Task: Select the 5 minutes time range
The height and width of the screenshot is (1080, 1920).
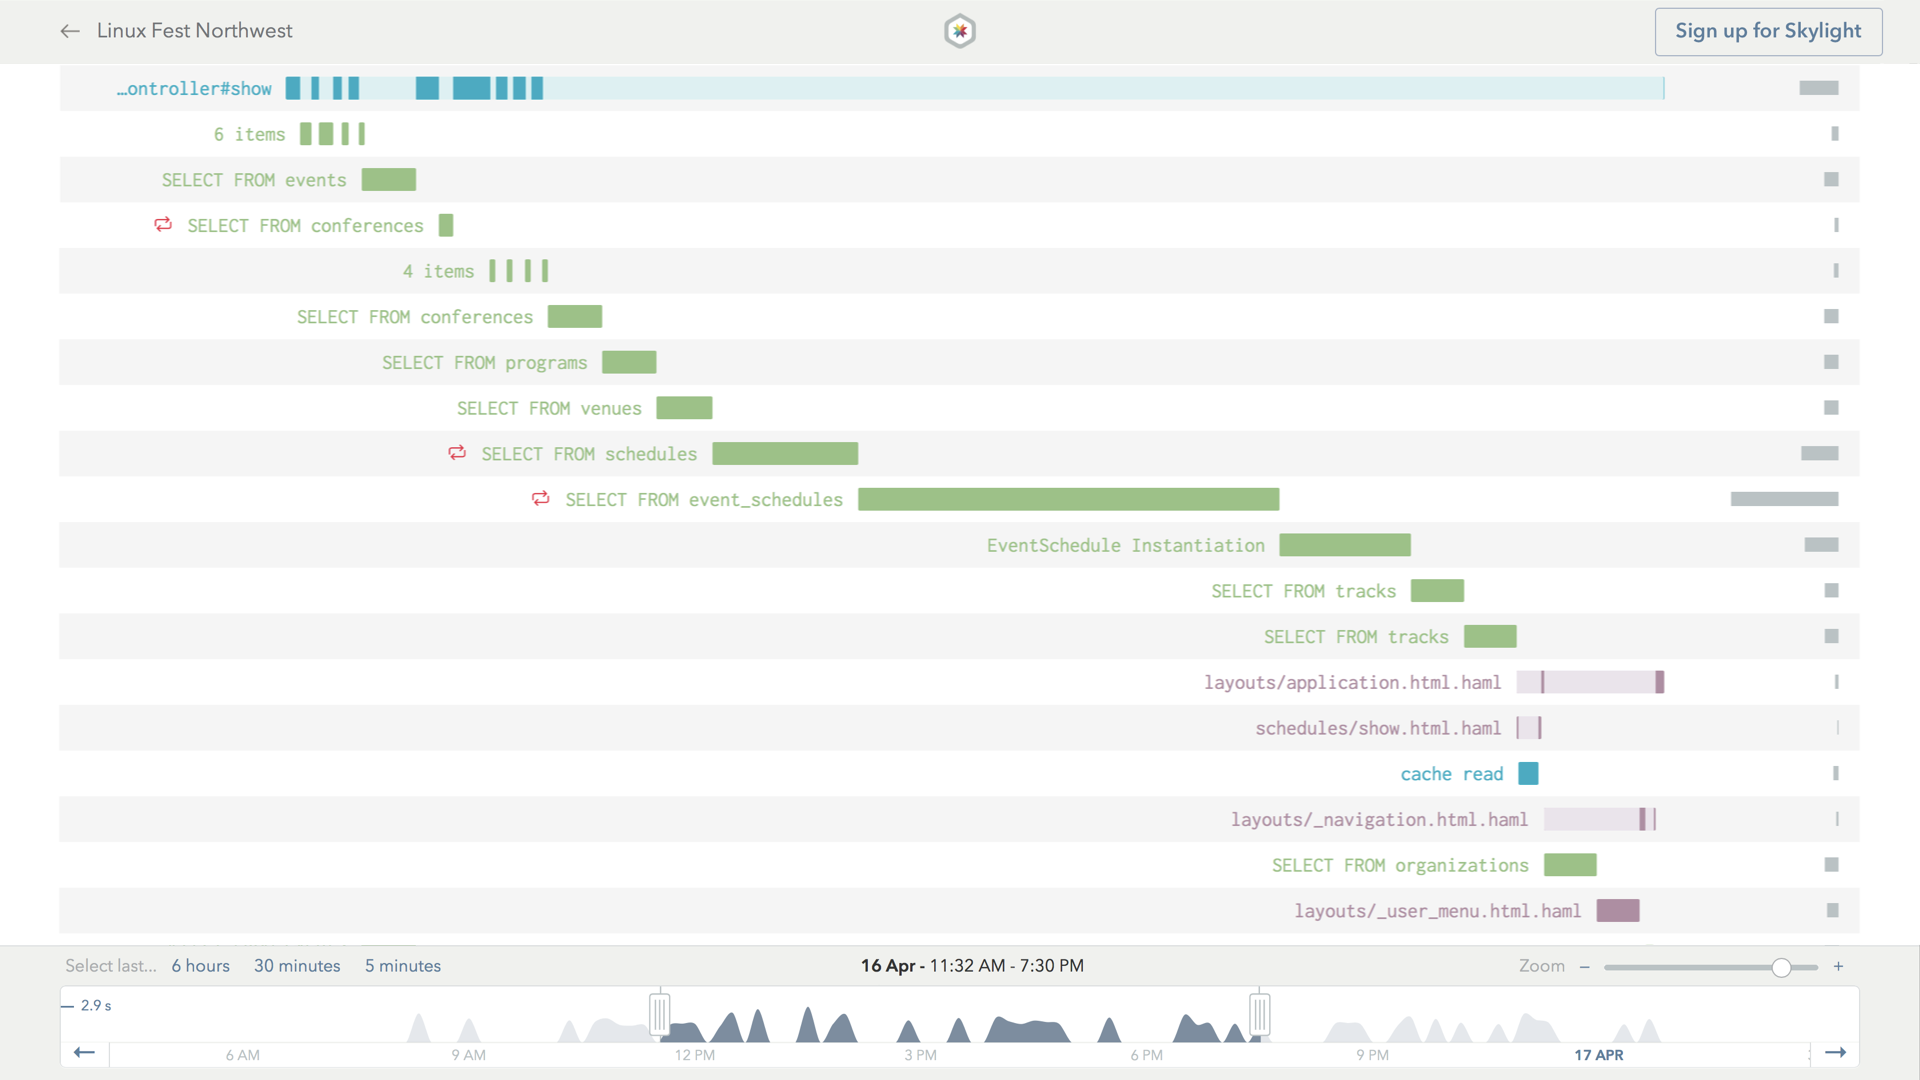Action: 402,965
